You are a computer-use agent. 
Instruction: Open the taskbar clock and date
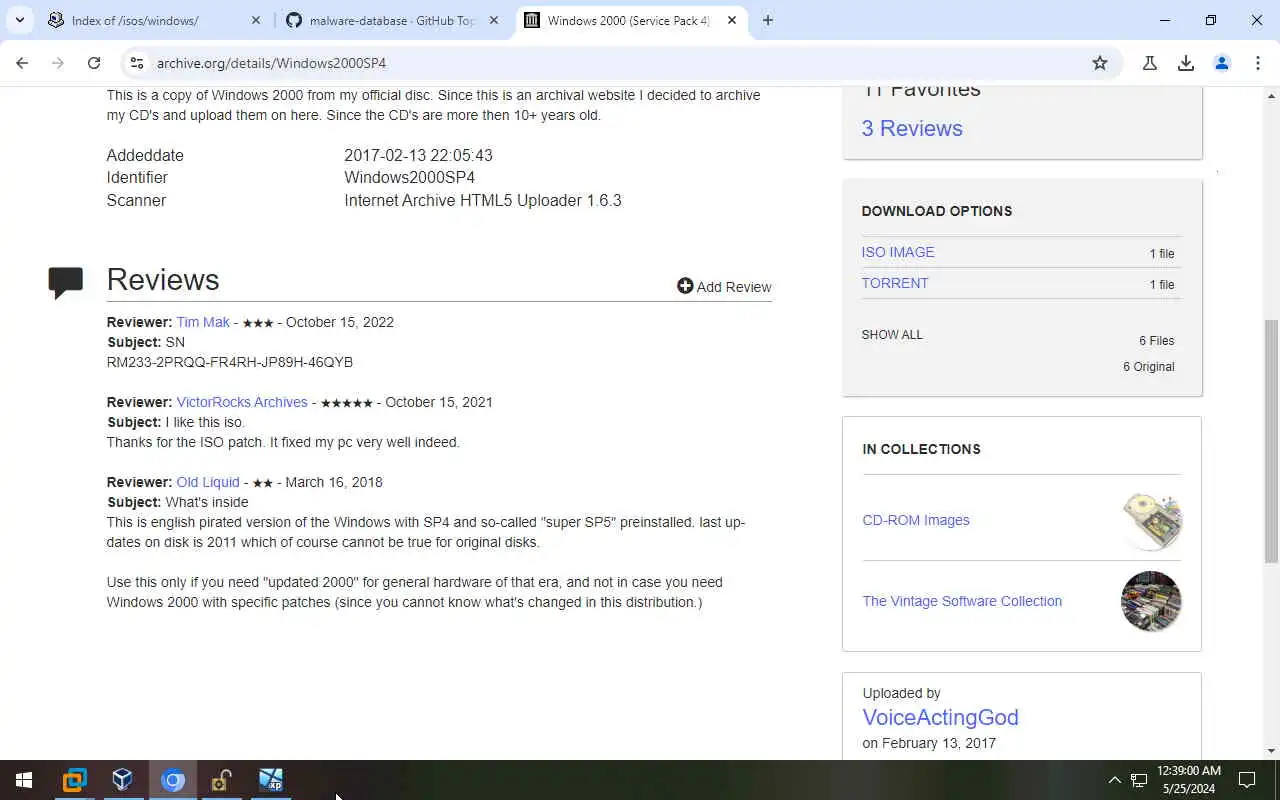[x=1188, y=780]
